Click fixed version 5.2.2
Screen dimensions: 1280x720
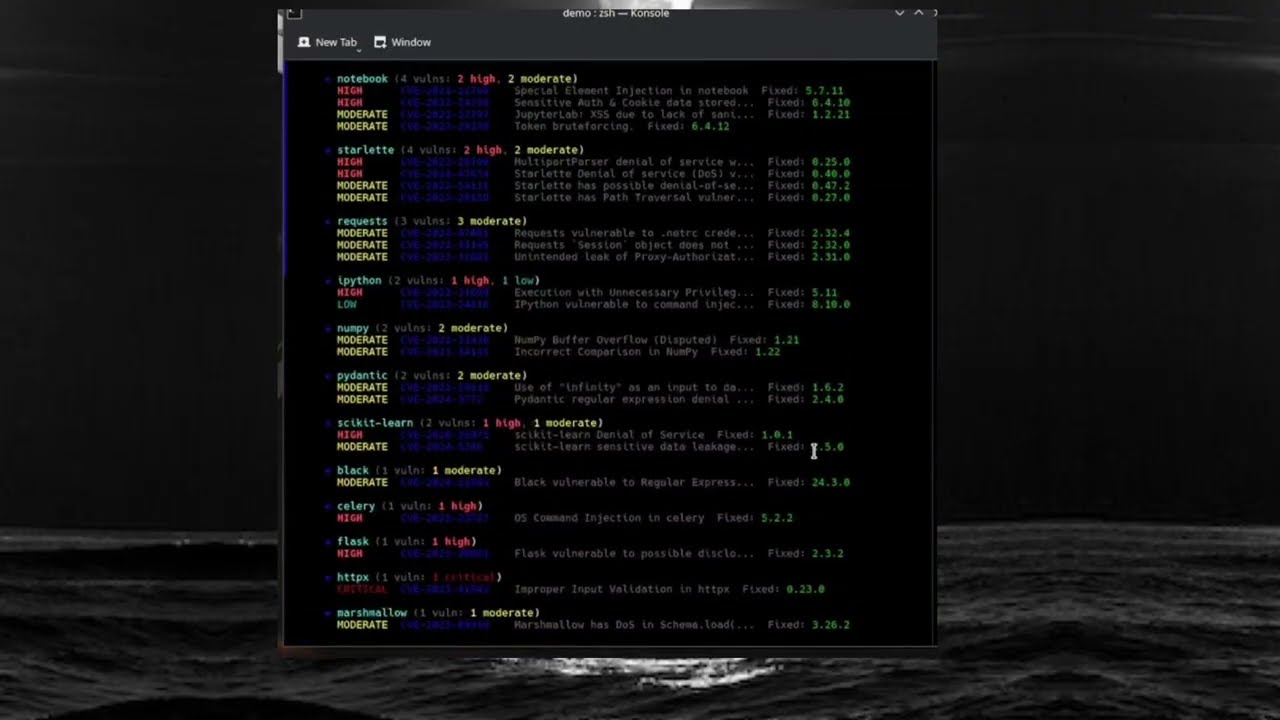pyautogui.click(x=777, y=518)
